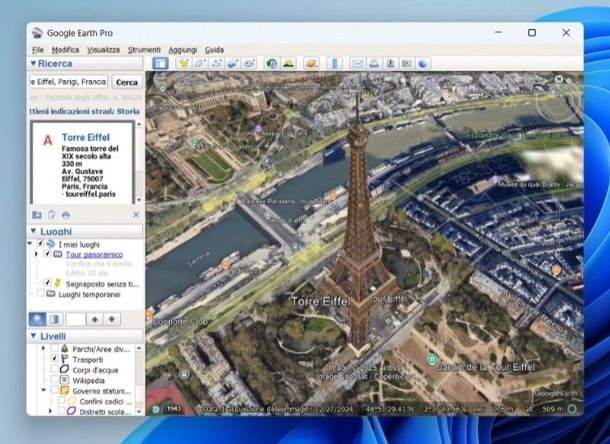Select the Add Image Overlay tool

click(232, 63)
